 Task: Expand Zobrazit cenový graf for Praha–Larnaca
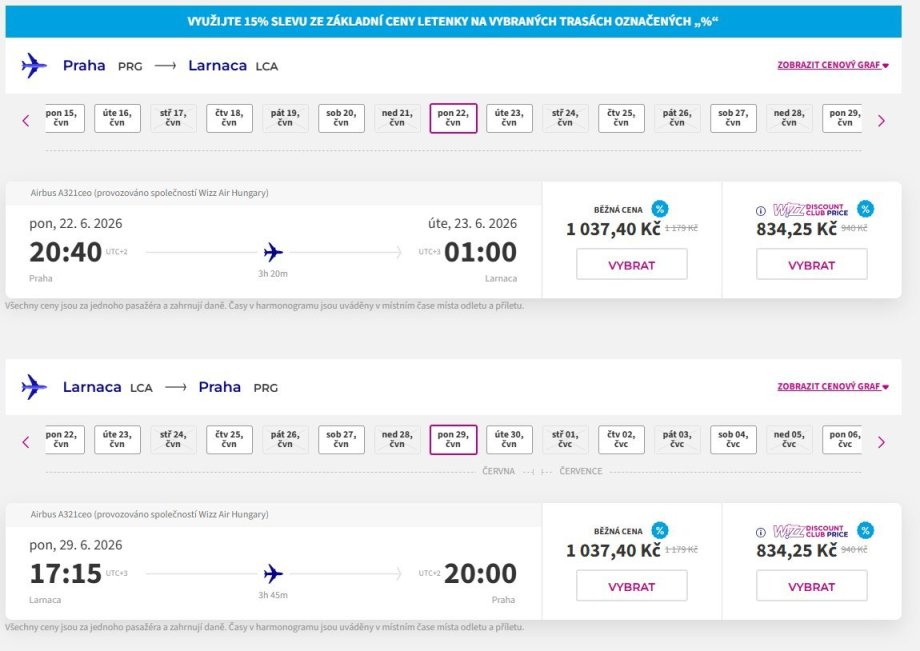(x=832, y=65)
